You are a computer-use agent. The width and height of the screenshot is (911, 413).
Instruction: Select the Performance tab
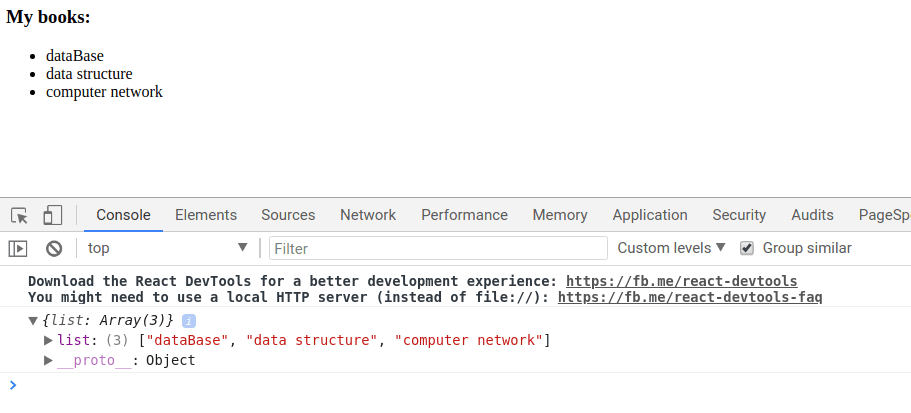(x=464, y=215)
